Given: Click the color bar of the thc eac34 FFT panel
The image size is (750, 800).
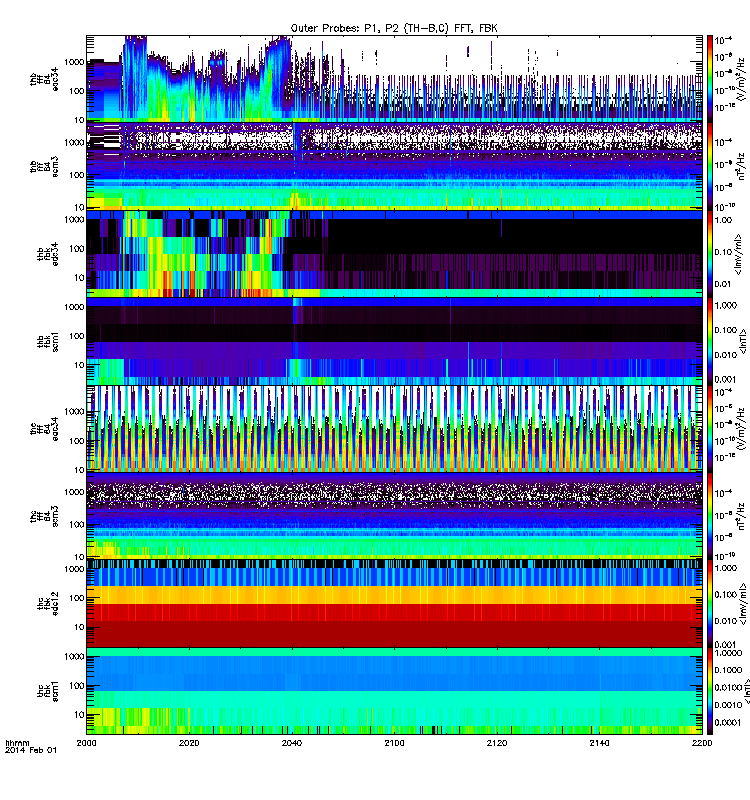Looking at the screenshot, I should [x=709, y=429].
